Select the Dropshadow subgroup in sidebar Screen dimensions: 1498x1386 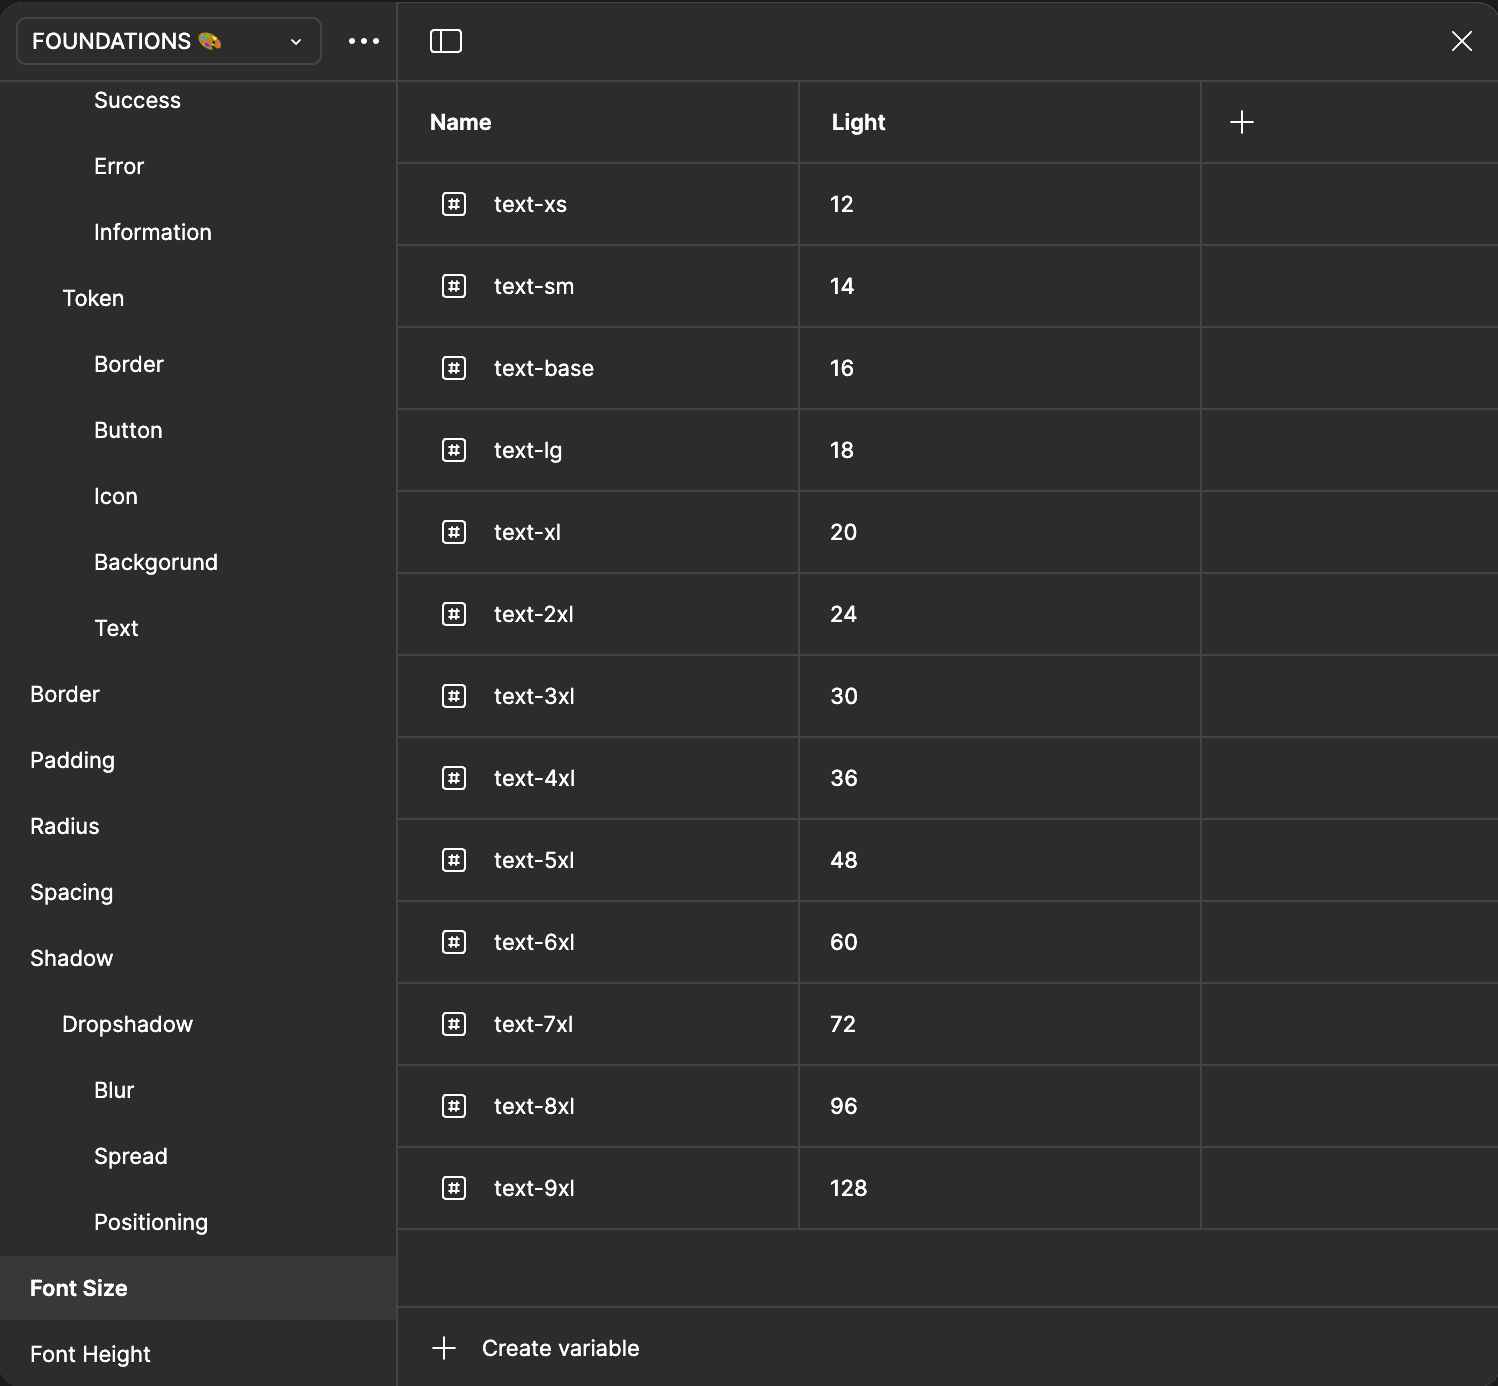pos(127,1024)
